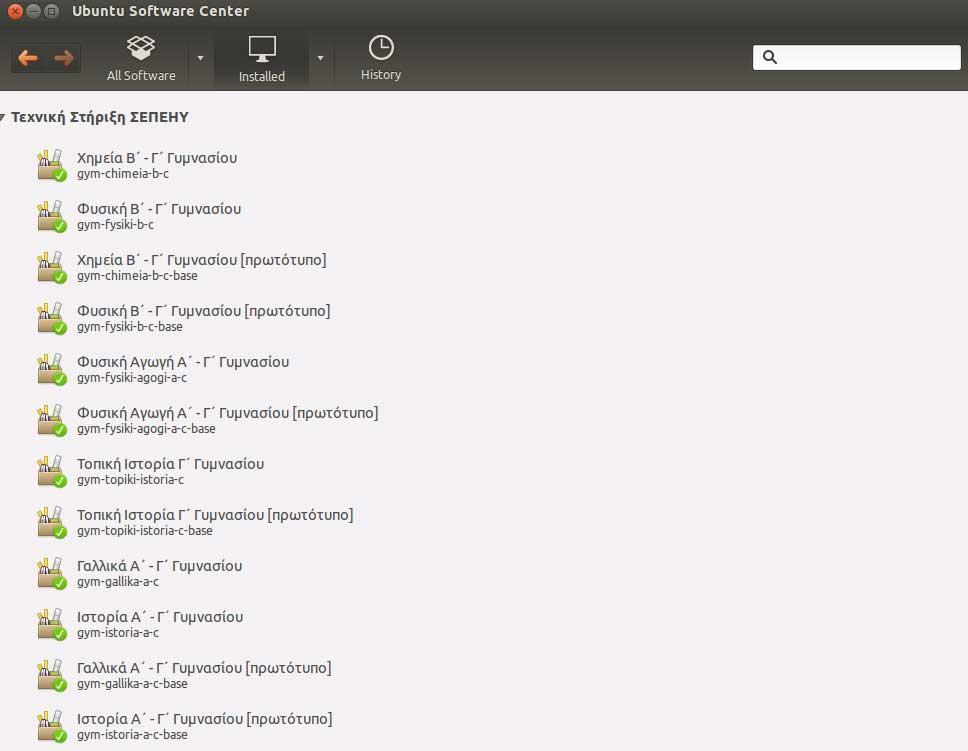
Task: Click the icon for gym-fysiki-b-c package
Action: tap(51, 216)
